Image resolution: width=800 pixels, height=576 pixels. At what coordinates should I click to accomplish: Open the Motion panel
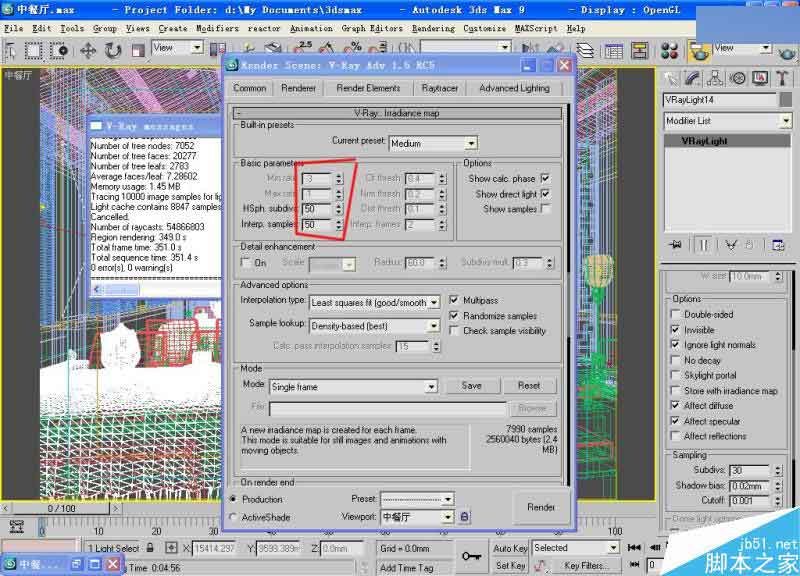pyautogui.click(x=739, y=76)
